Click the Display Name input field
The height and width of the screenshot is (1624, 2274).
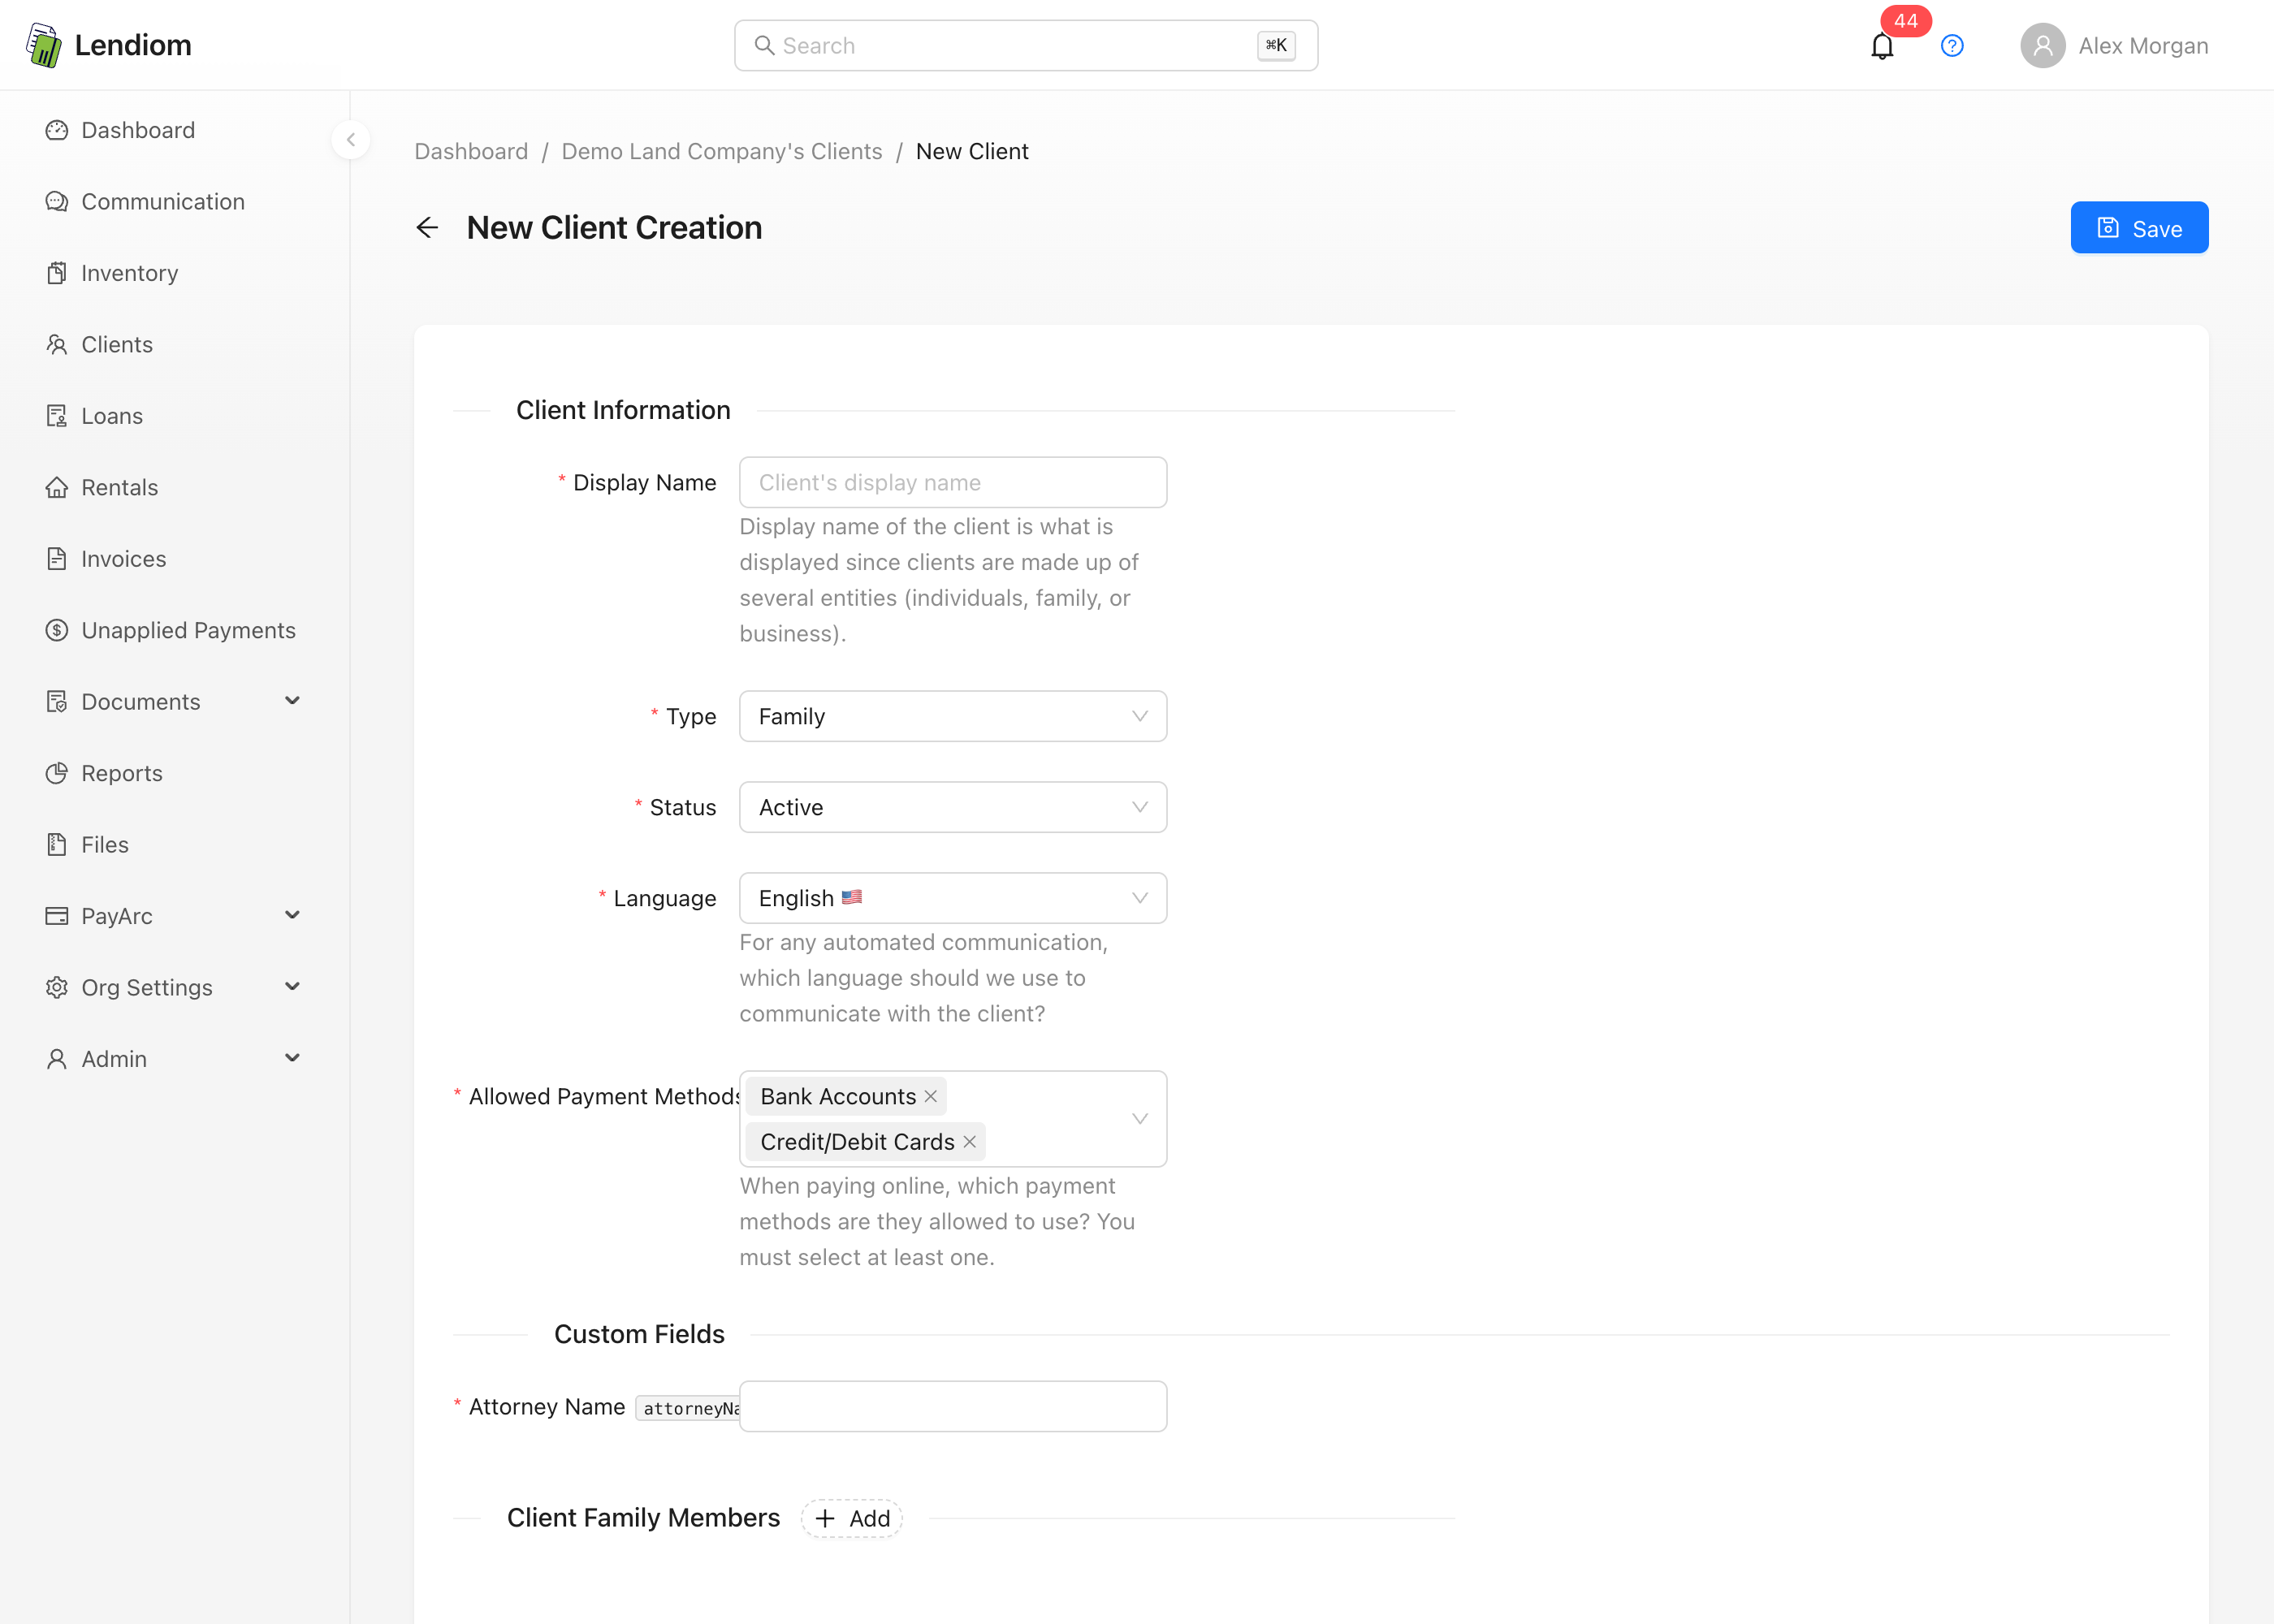tap(952, 483)
